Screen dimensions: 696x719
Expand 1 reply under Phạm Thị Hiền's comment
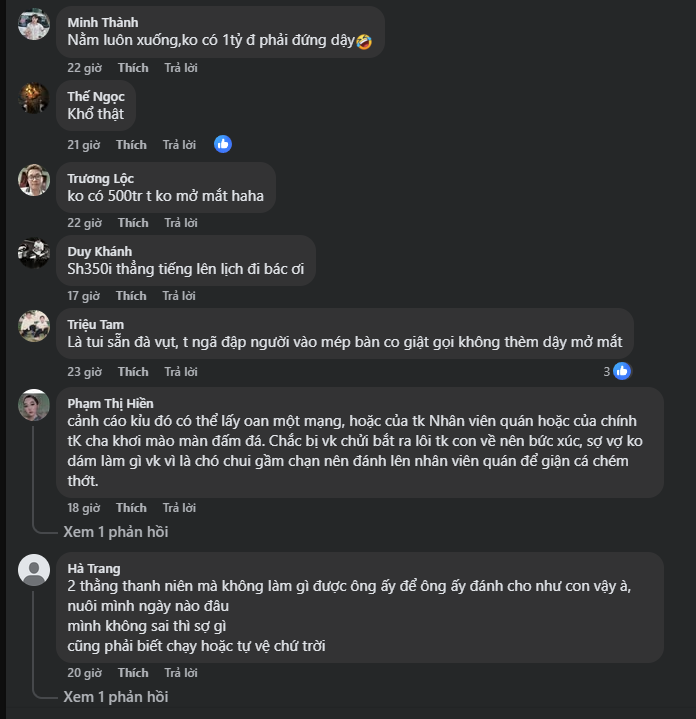click(115, 532)
